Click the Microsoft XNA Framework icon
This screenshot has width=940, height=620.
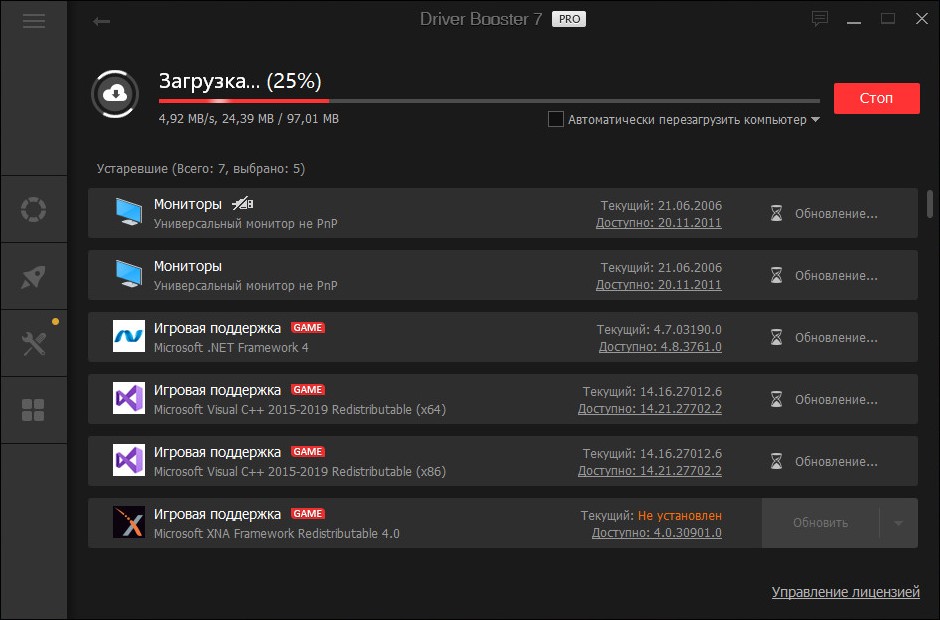click(x=129, y=523)
